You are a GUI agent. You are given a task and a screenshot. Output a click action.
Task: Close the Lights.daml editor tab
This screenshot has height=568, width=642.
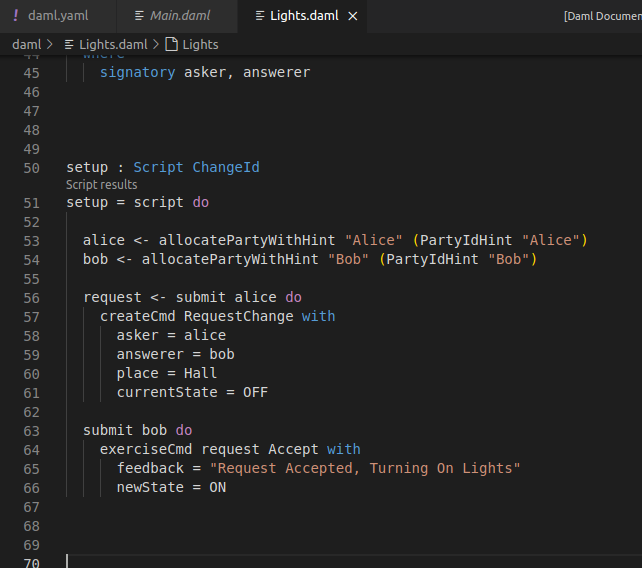351,16
